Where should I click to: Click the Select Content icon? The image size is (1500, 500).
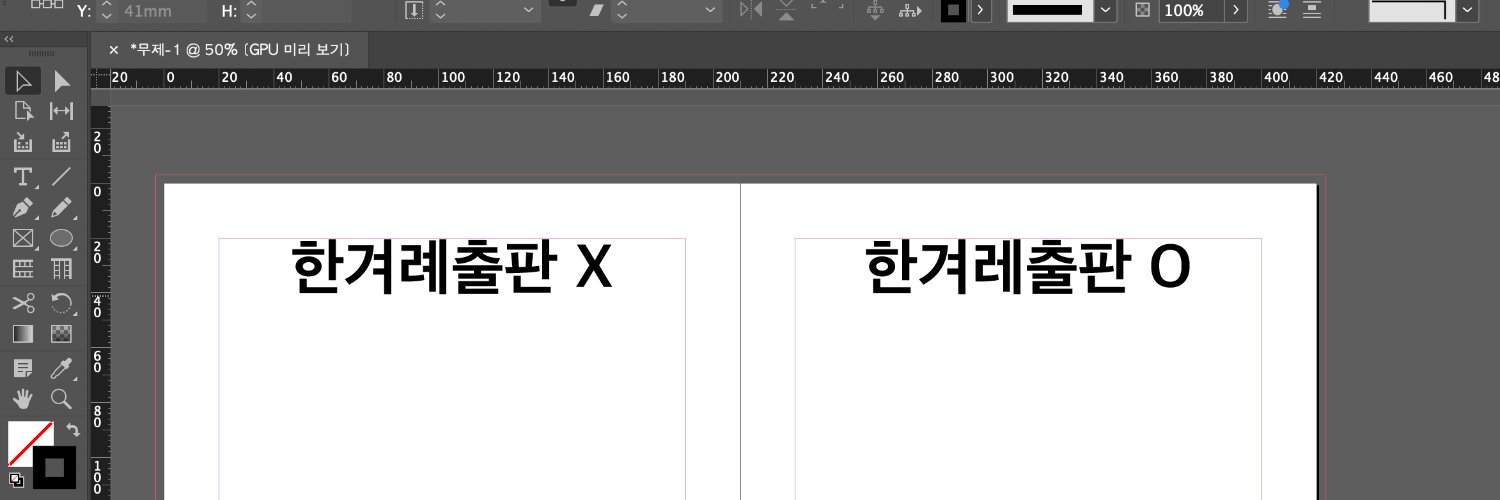[910, 10]
